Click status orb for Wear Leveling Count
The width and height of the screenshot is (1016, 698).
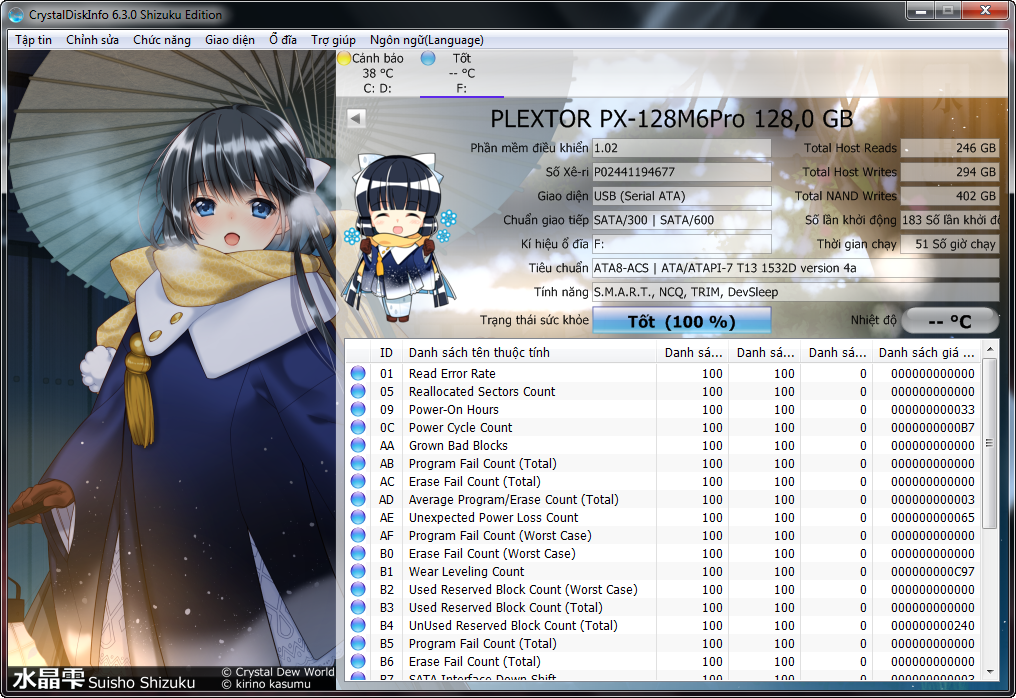pos(358,571)
